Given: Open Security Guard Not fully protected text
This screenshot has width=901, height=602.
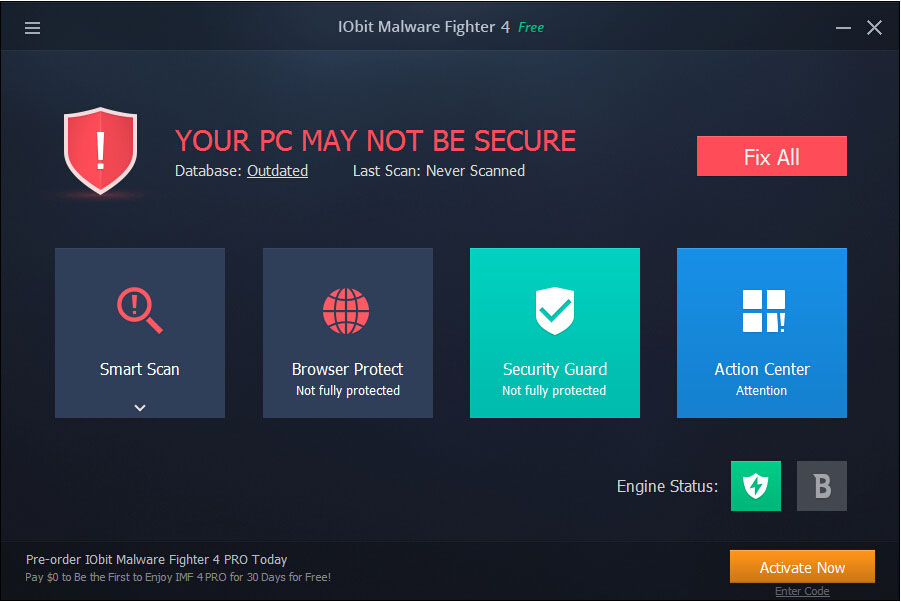Looking at the screenshot, I should click(554, 391).
